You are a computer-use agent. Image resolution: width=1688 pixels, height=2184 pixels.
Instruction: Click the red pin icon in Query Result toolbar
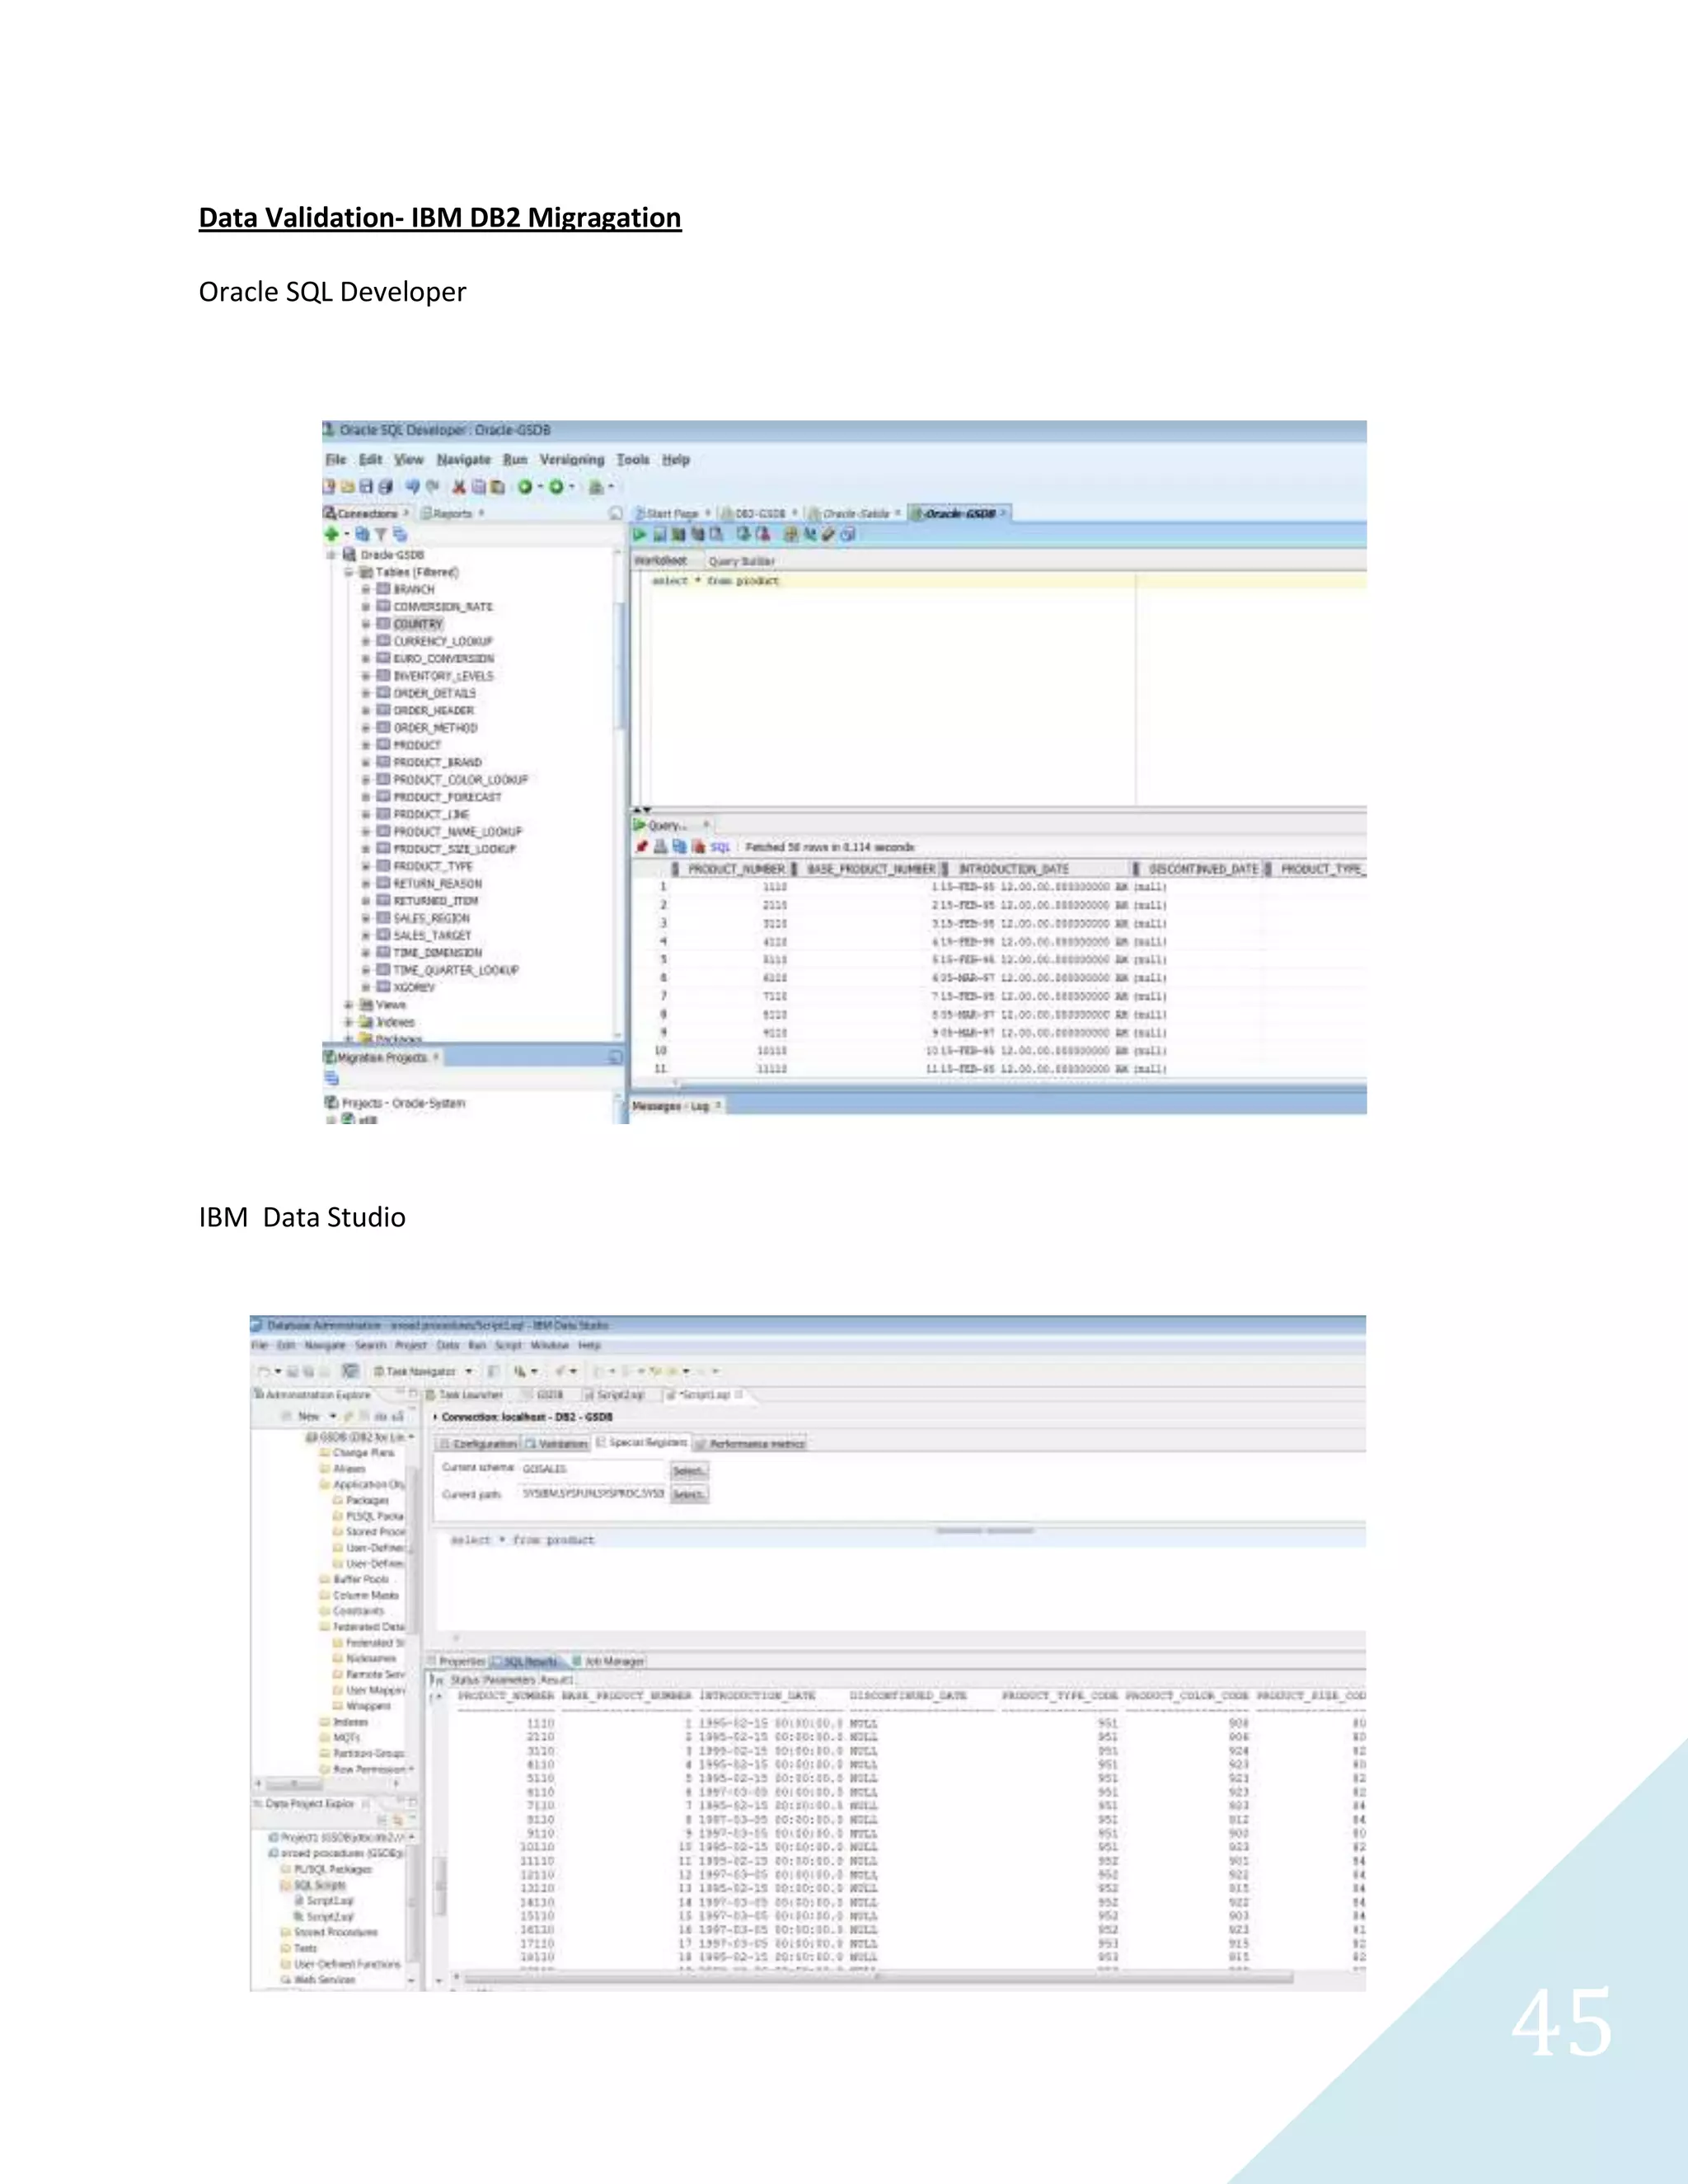tap(642, 847)
